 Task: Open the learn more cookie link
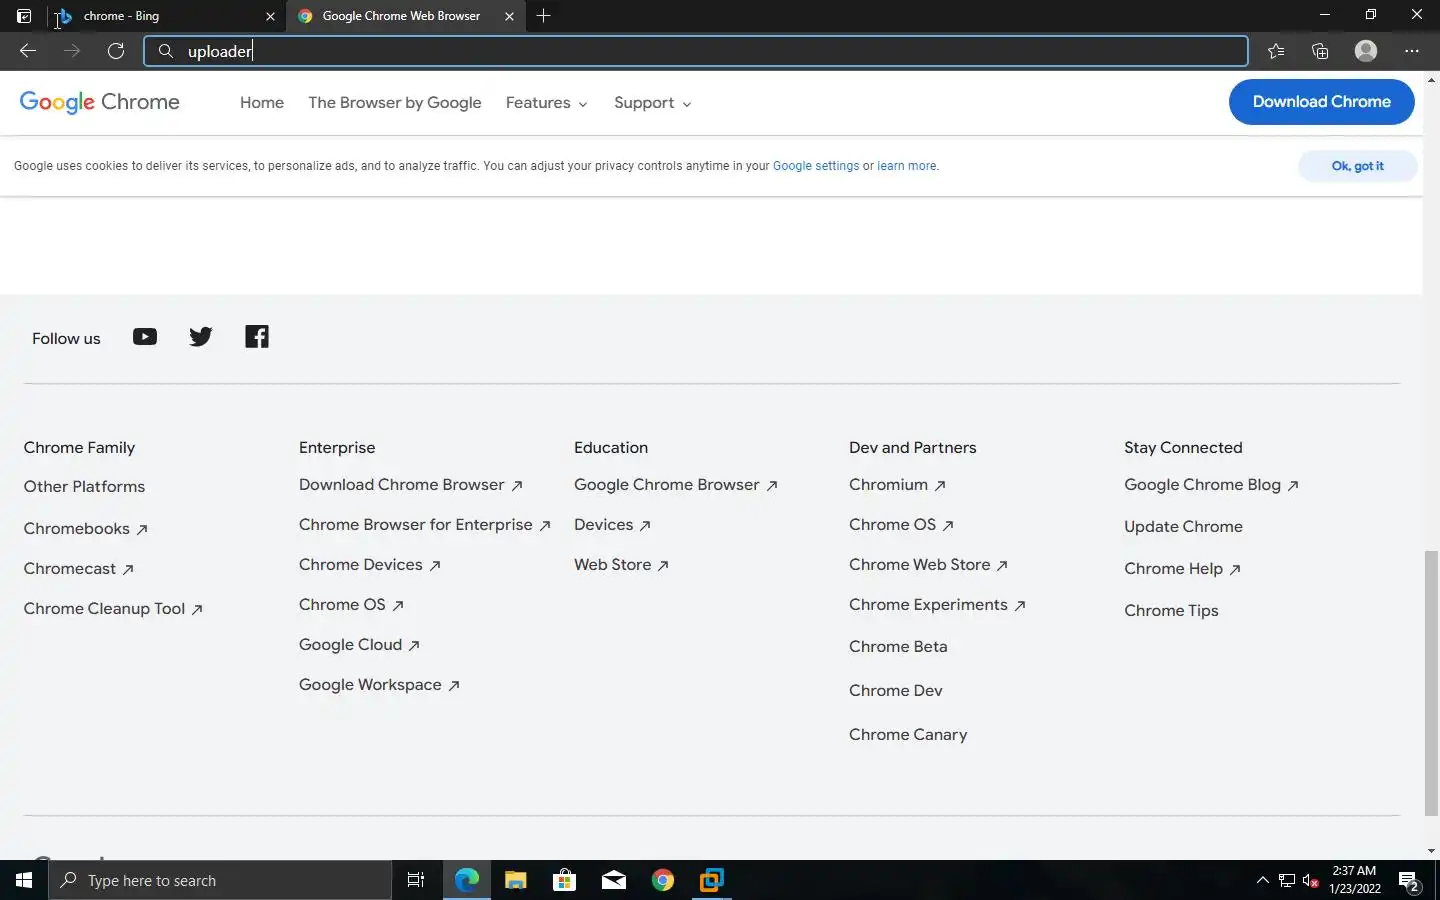click(x=907, y=166)
